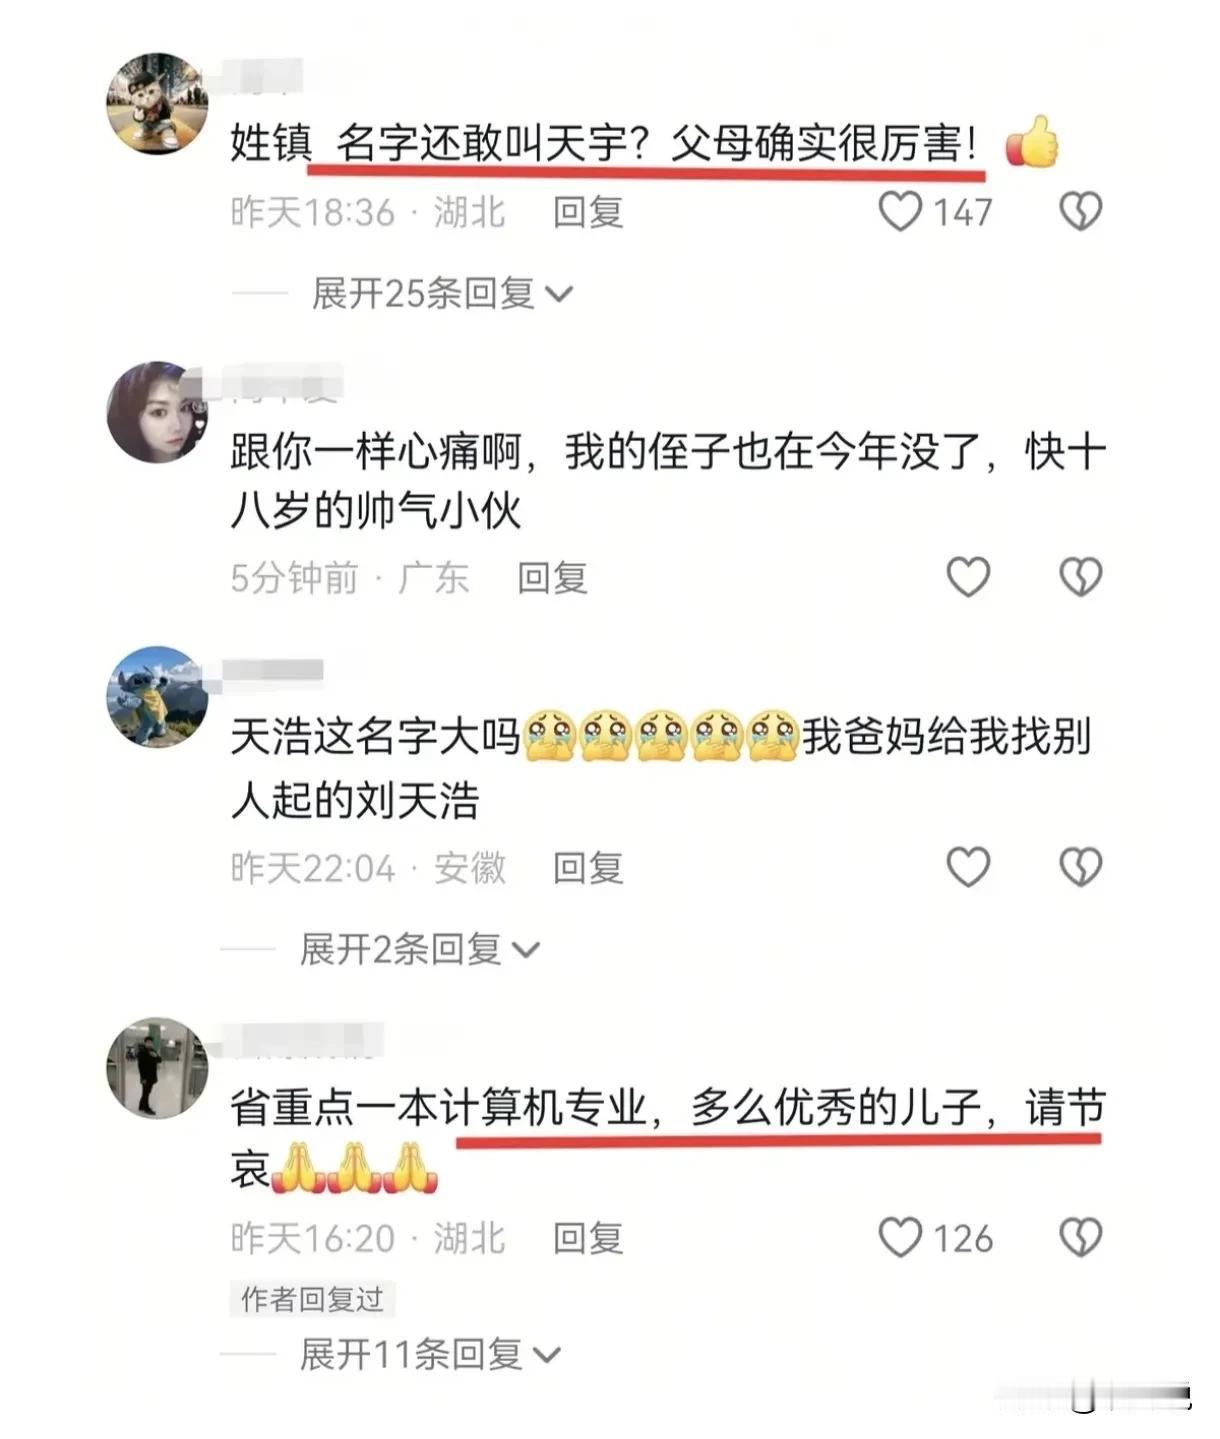Viewport: 1220px width, 1439px height.
Task: Reply to the 5分钟前 Guangdong comment
Action: click(x=552, y=577)
